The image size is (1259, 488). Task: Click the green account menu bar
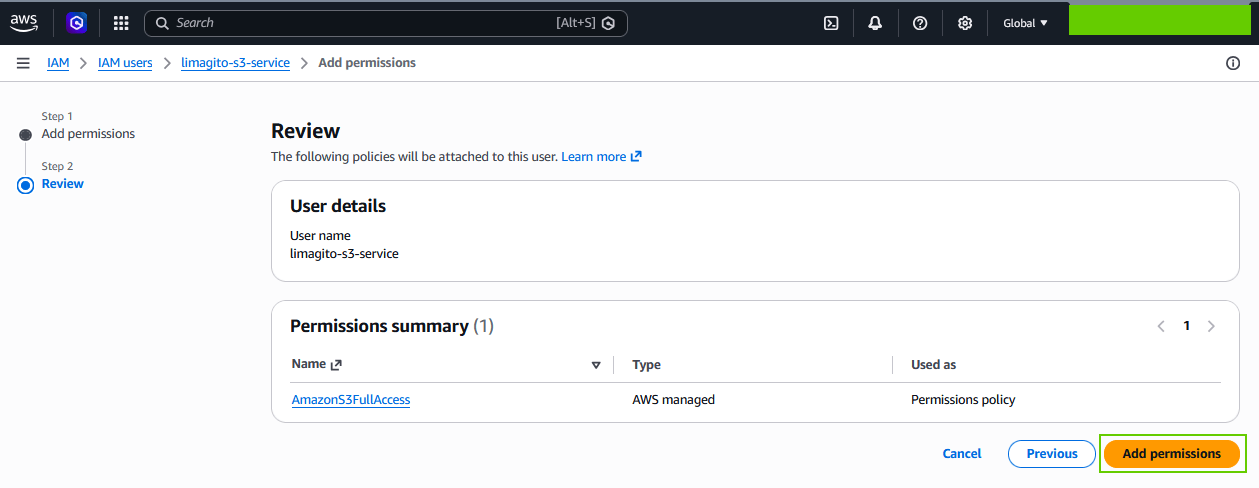[x=1159, y=19]
